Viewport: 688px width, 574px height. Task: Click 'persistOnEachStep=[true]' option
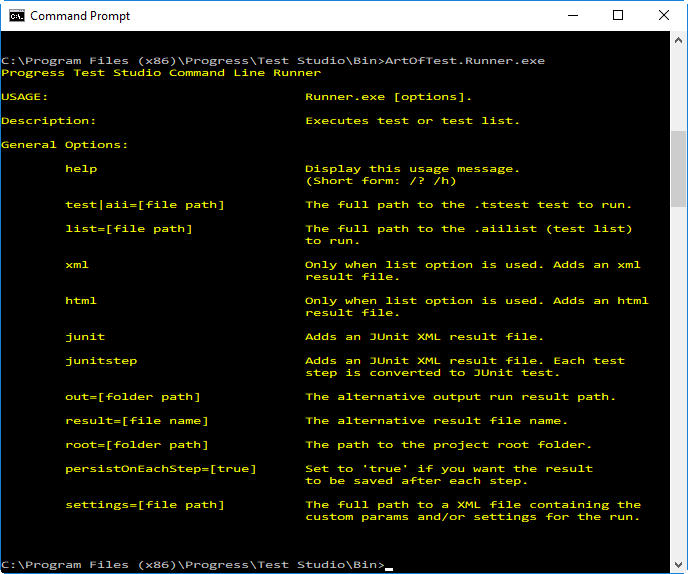click(x=161, y=469)
